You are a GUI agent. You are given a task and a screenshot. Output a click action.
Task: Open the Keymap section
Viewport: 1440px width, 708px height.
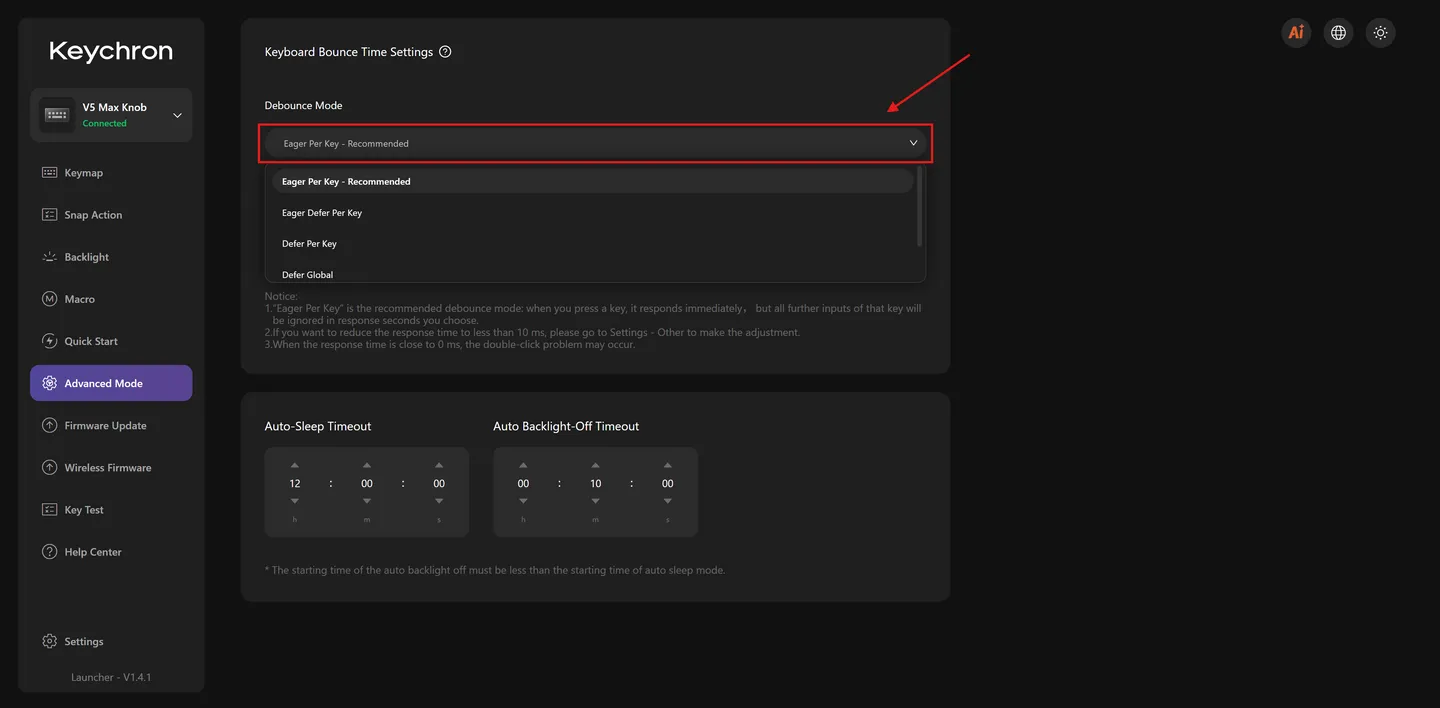(x=111, y=173)
